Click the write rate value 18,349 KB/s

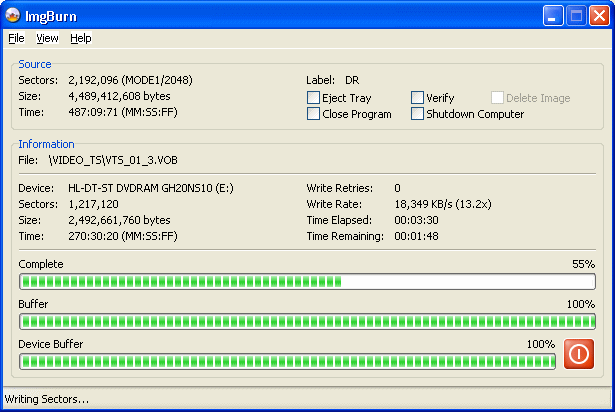(423, 204)
